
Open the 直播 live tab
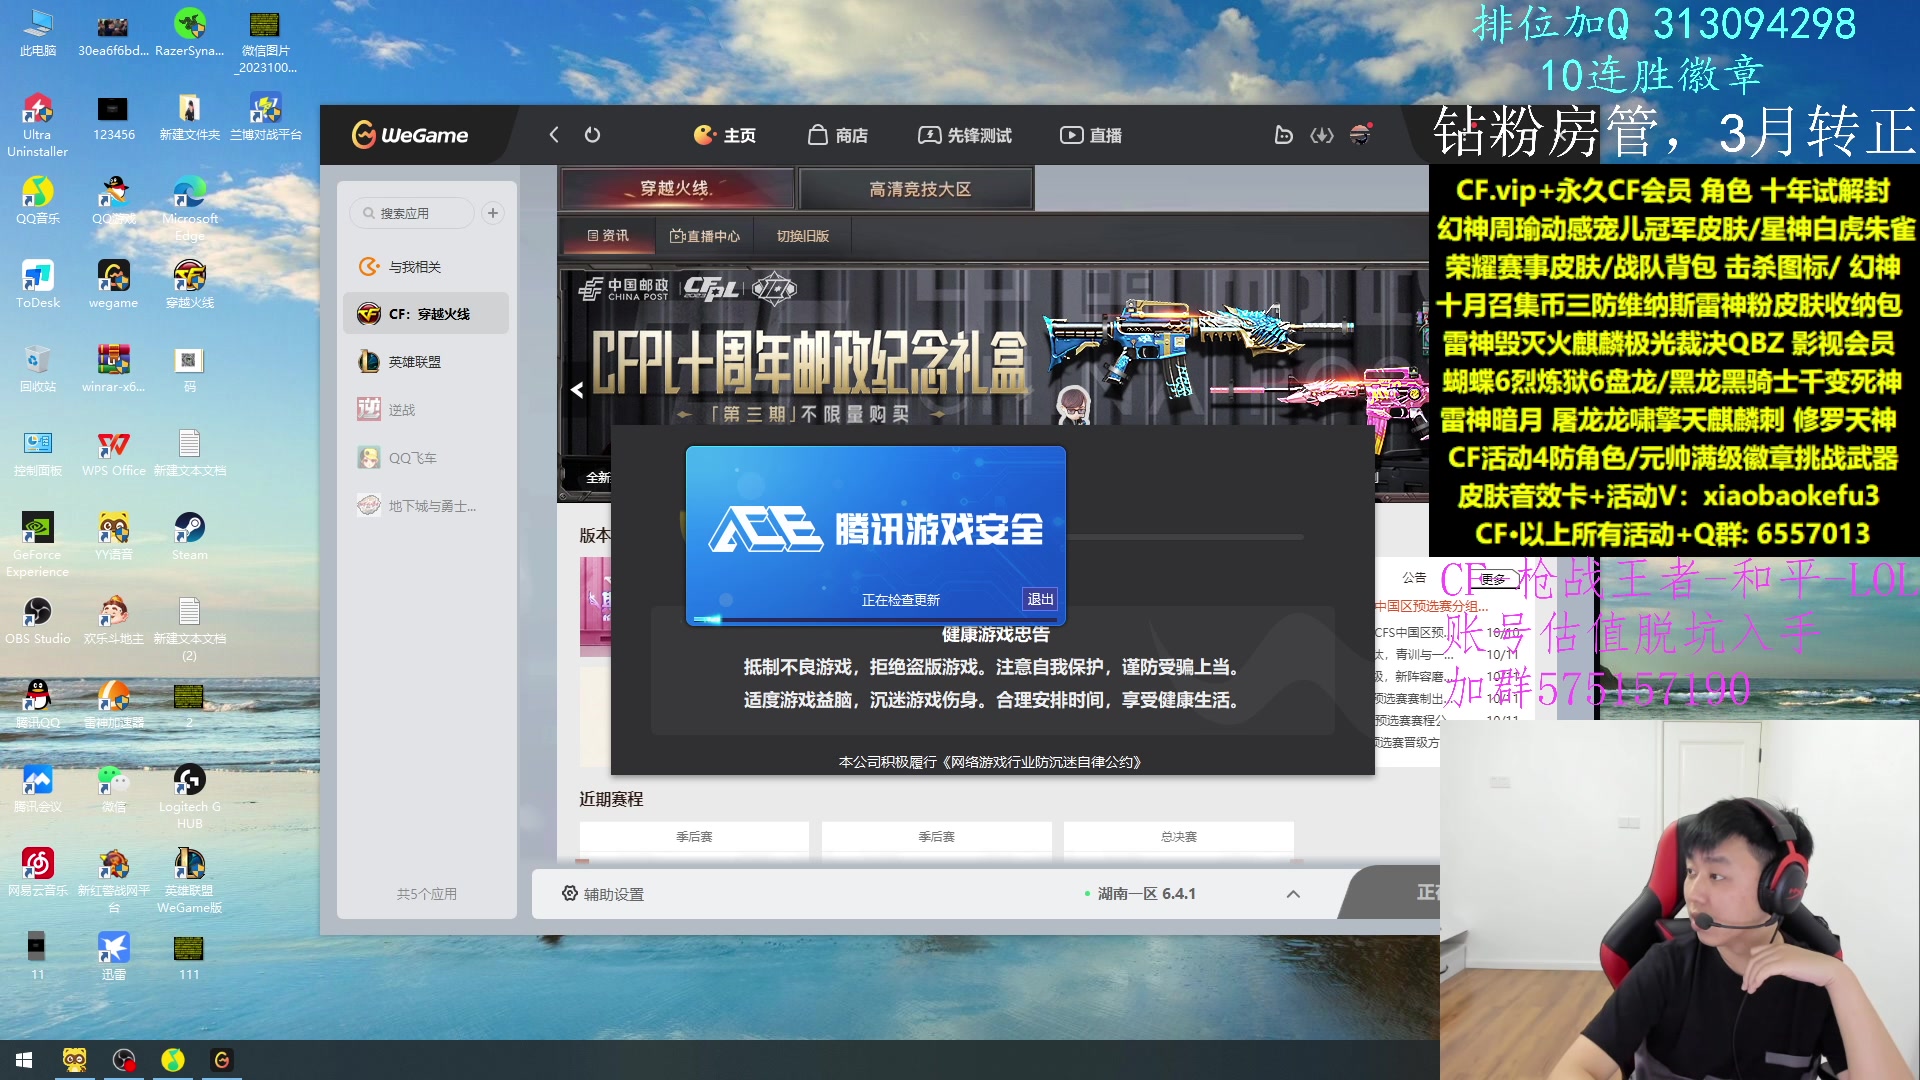click(1091, 135)
